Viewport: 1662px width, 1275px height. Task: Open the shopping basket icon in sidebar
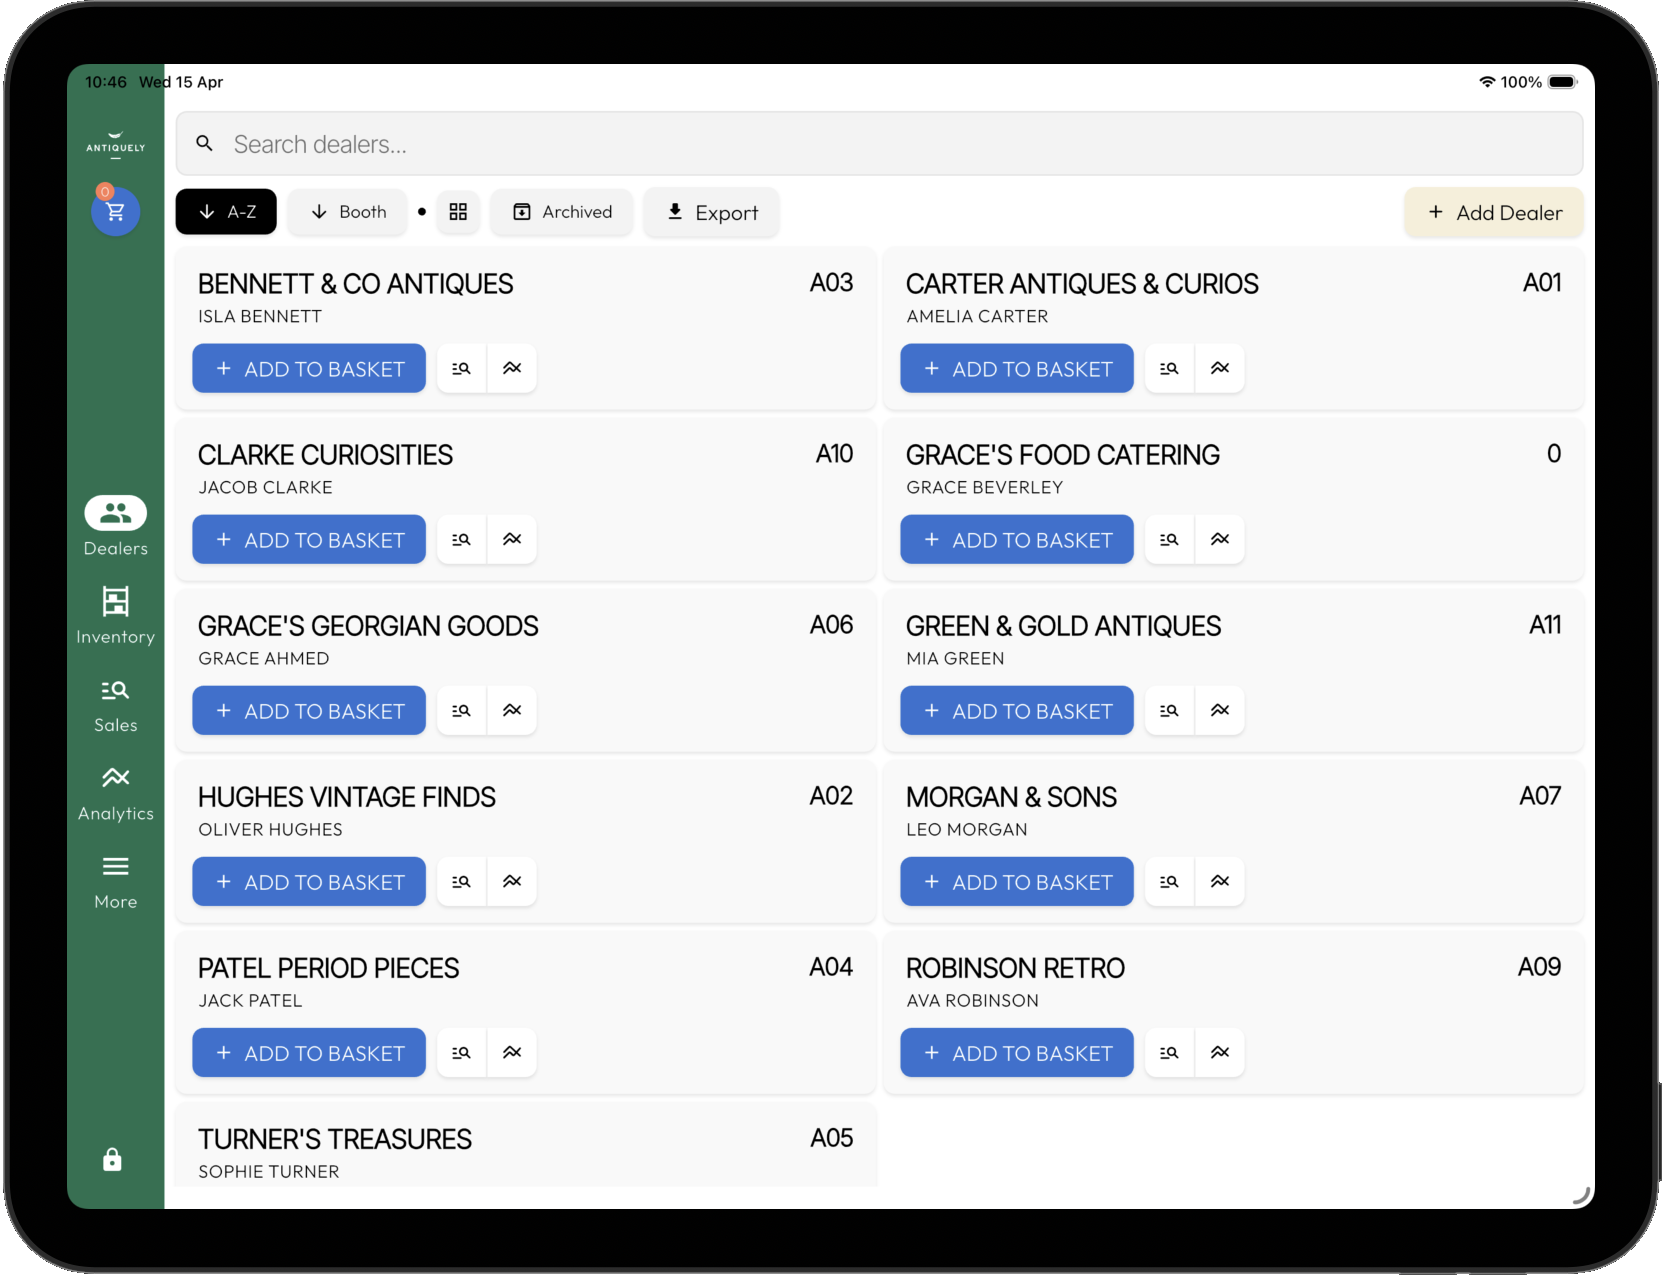tap(115, 212)
